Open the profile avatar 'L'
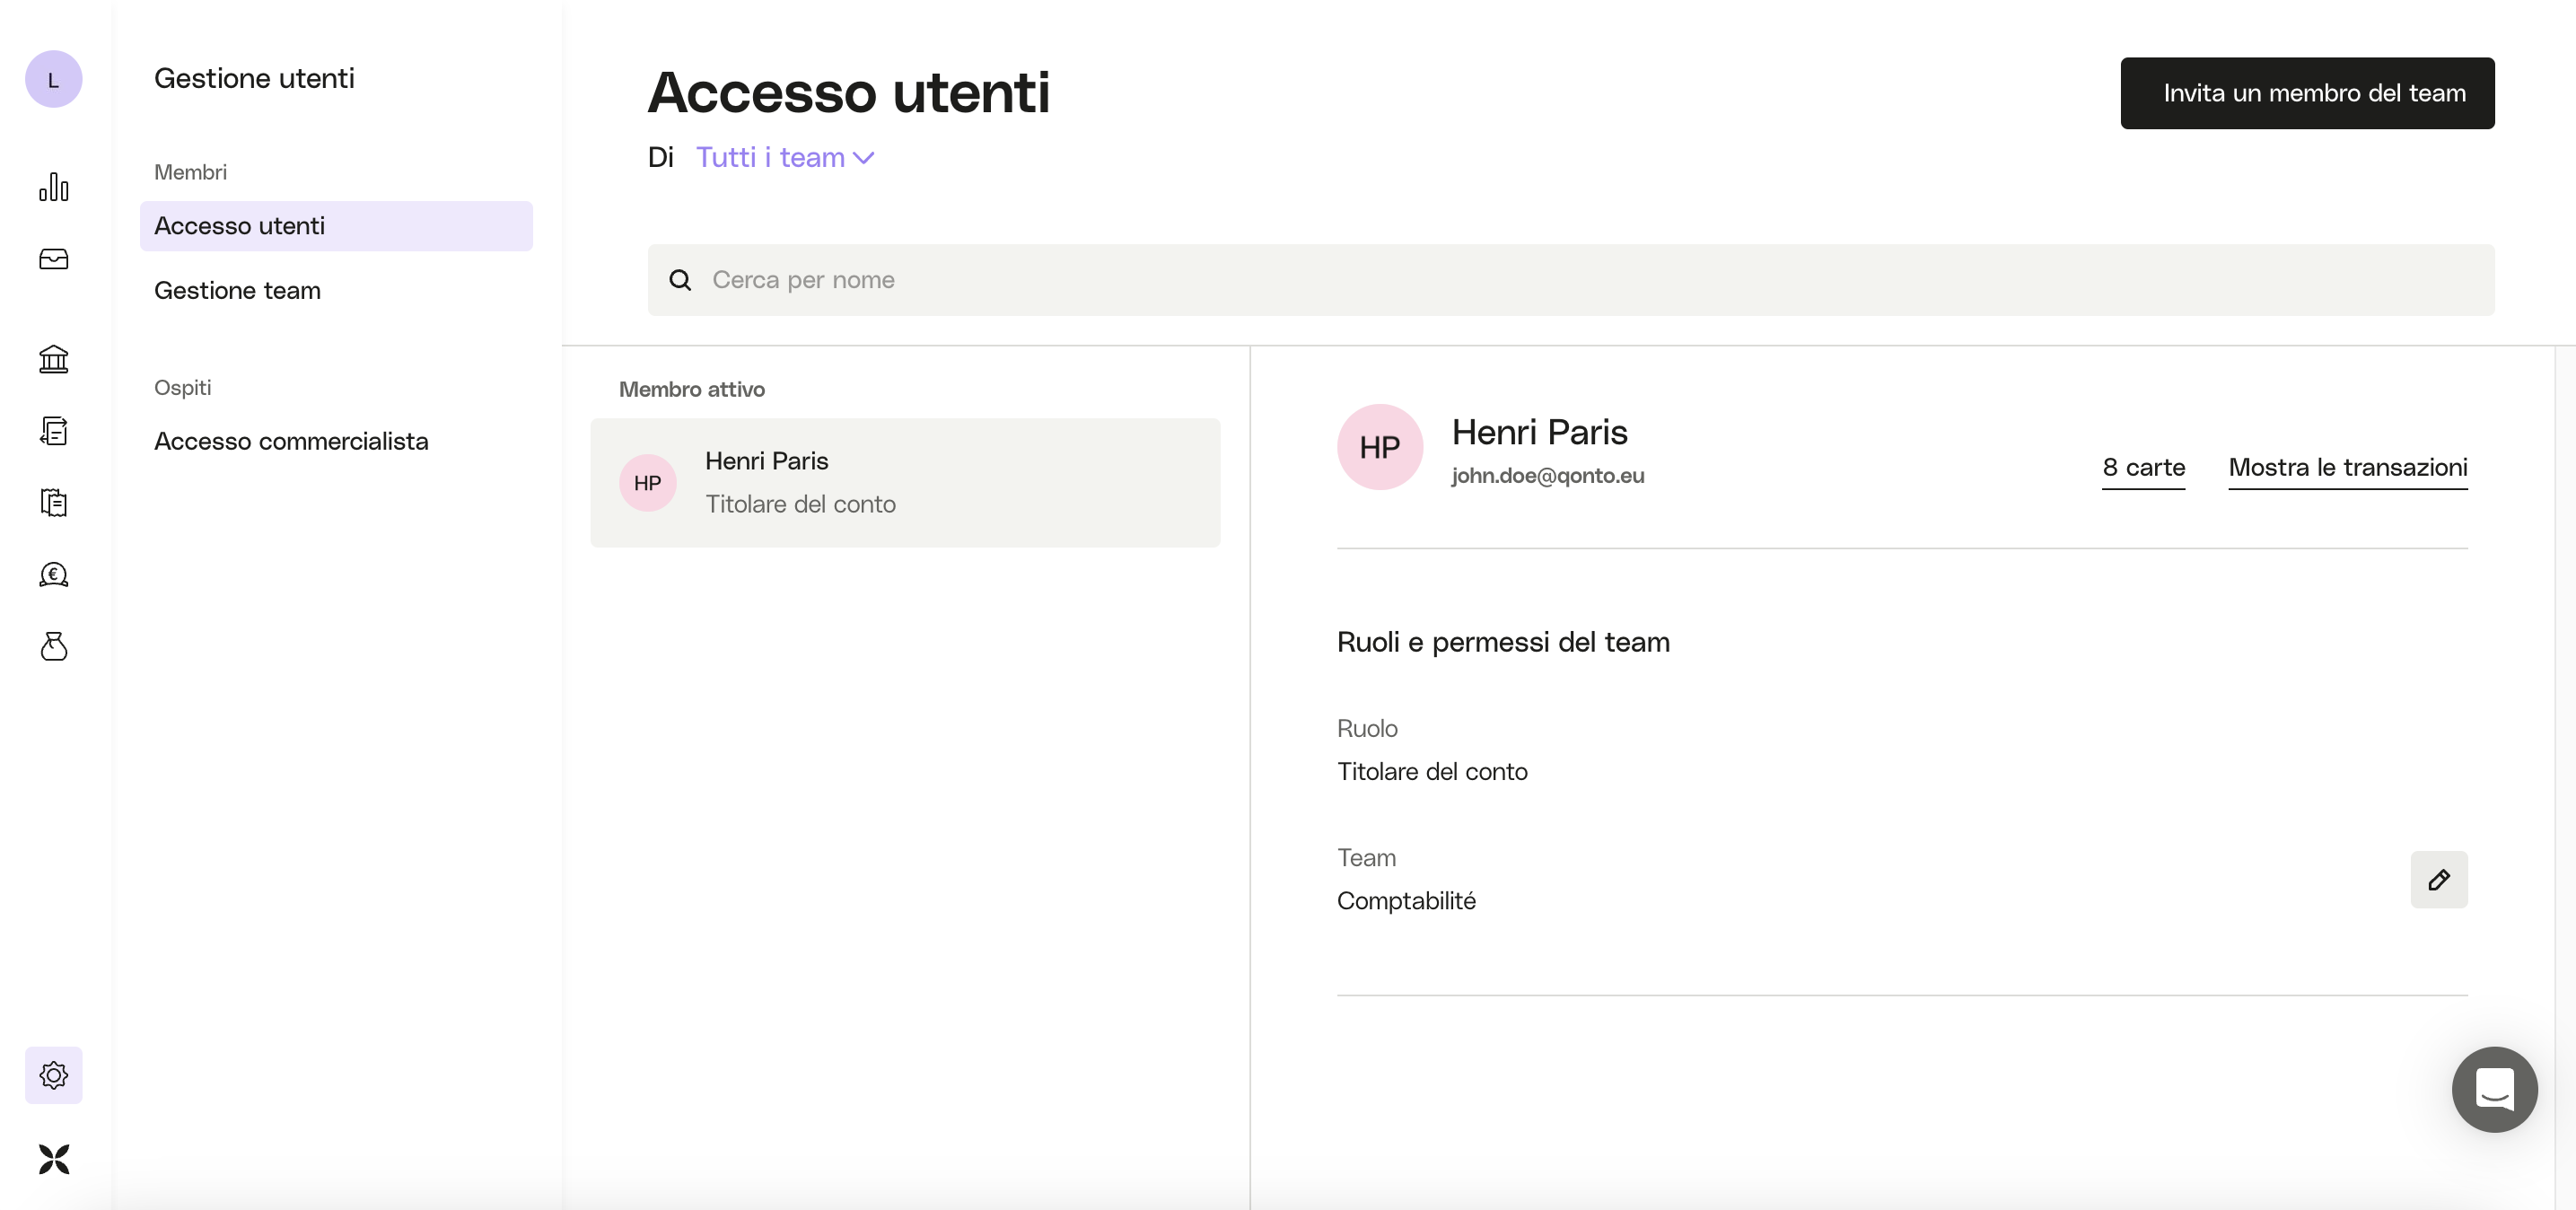The height and width of the screenshot is (1210, 2576). [53, 79]
